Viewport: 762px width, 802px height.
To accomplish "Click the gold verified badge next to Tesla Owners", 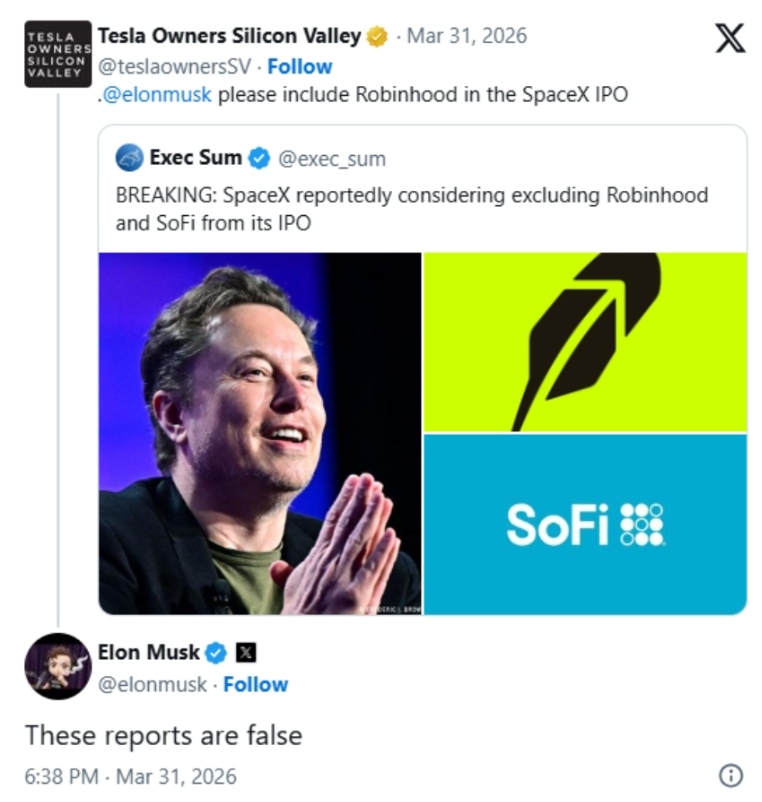I will (x=375, y=35).
